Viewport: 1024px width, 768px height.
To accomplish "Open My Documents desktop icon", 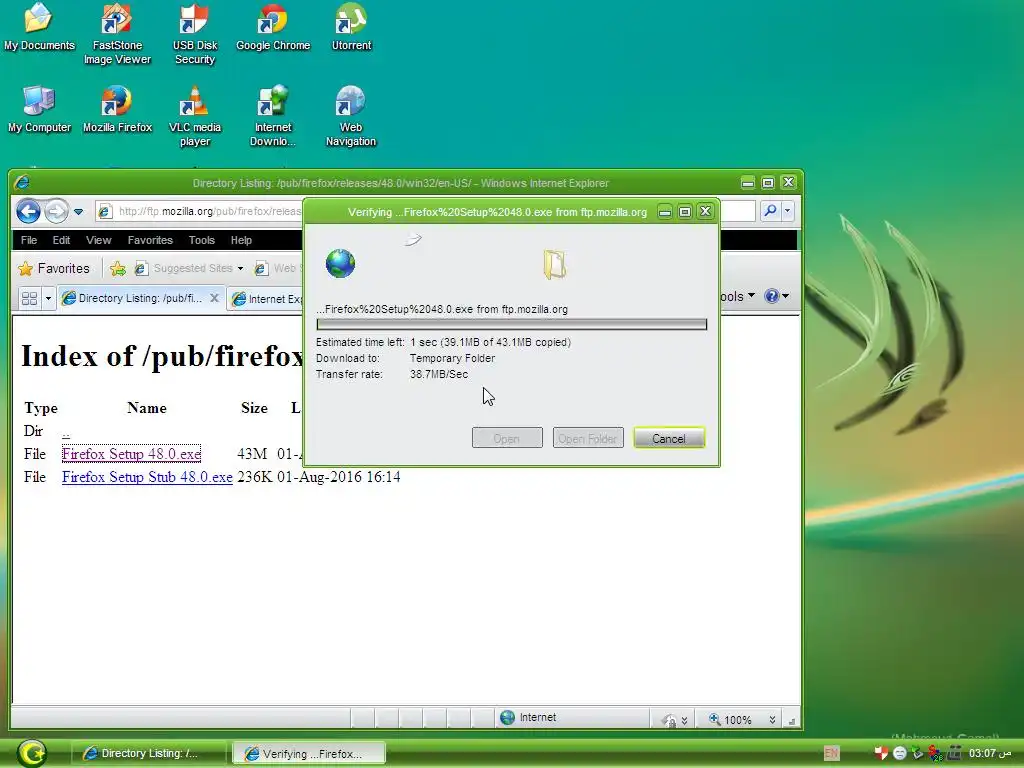I will 39,27.
